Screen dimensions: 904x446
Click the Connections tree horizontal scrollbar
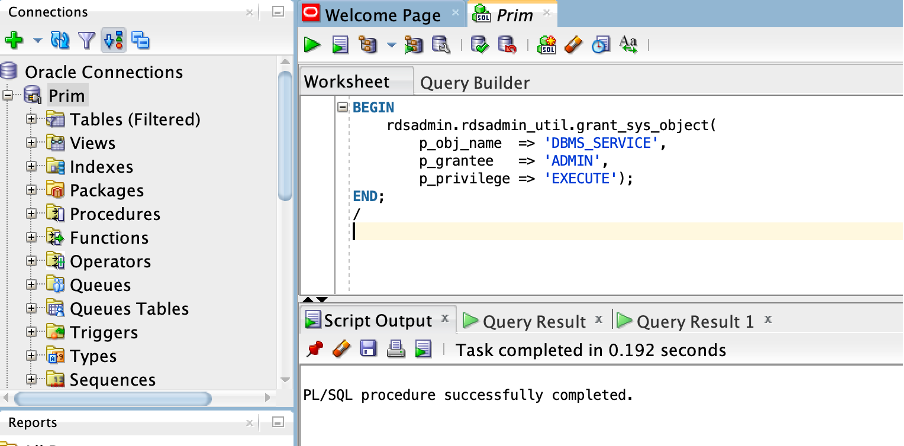pos(112,398)
